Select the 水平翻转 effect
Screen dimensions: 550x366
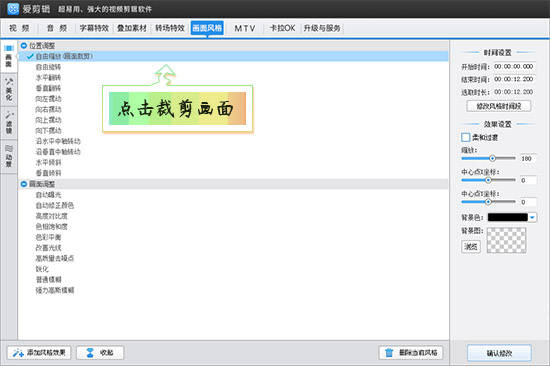coord(48,77)
